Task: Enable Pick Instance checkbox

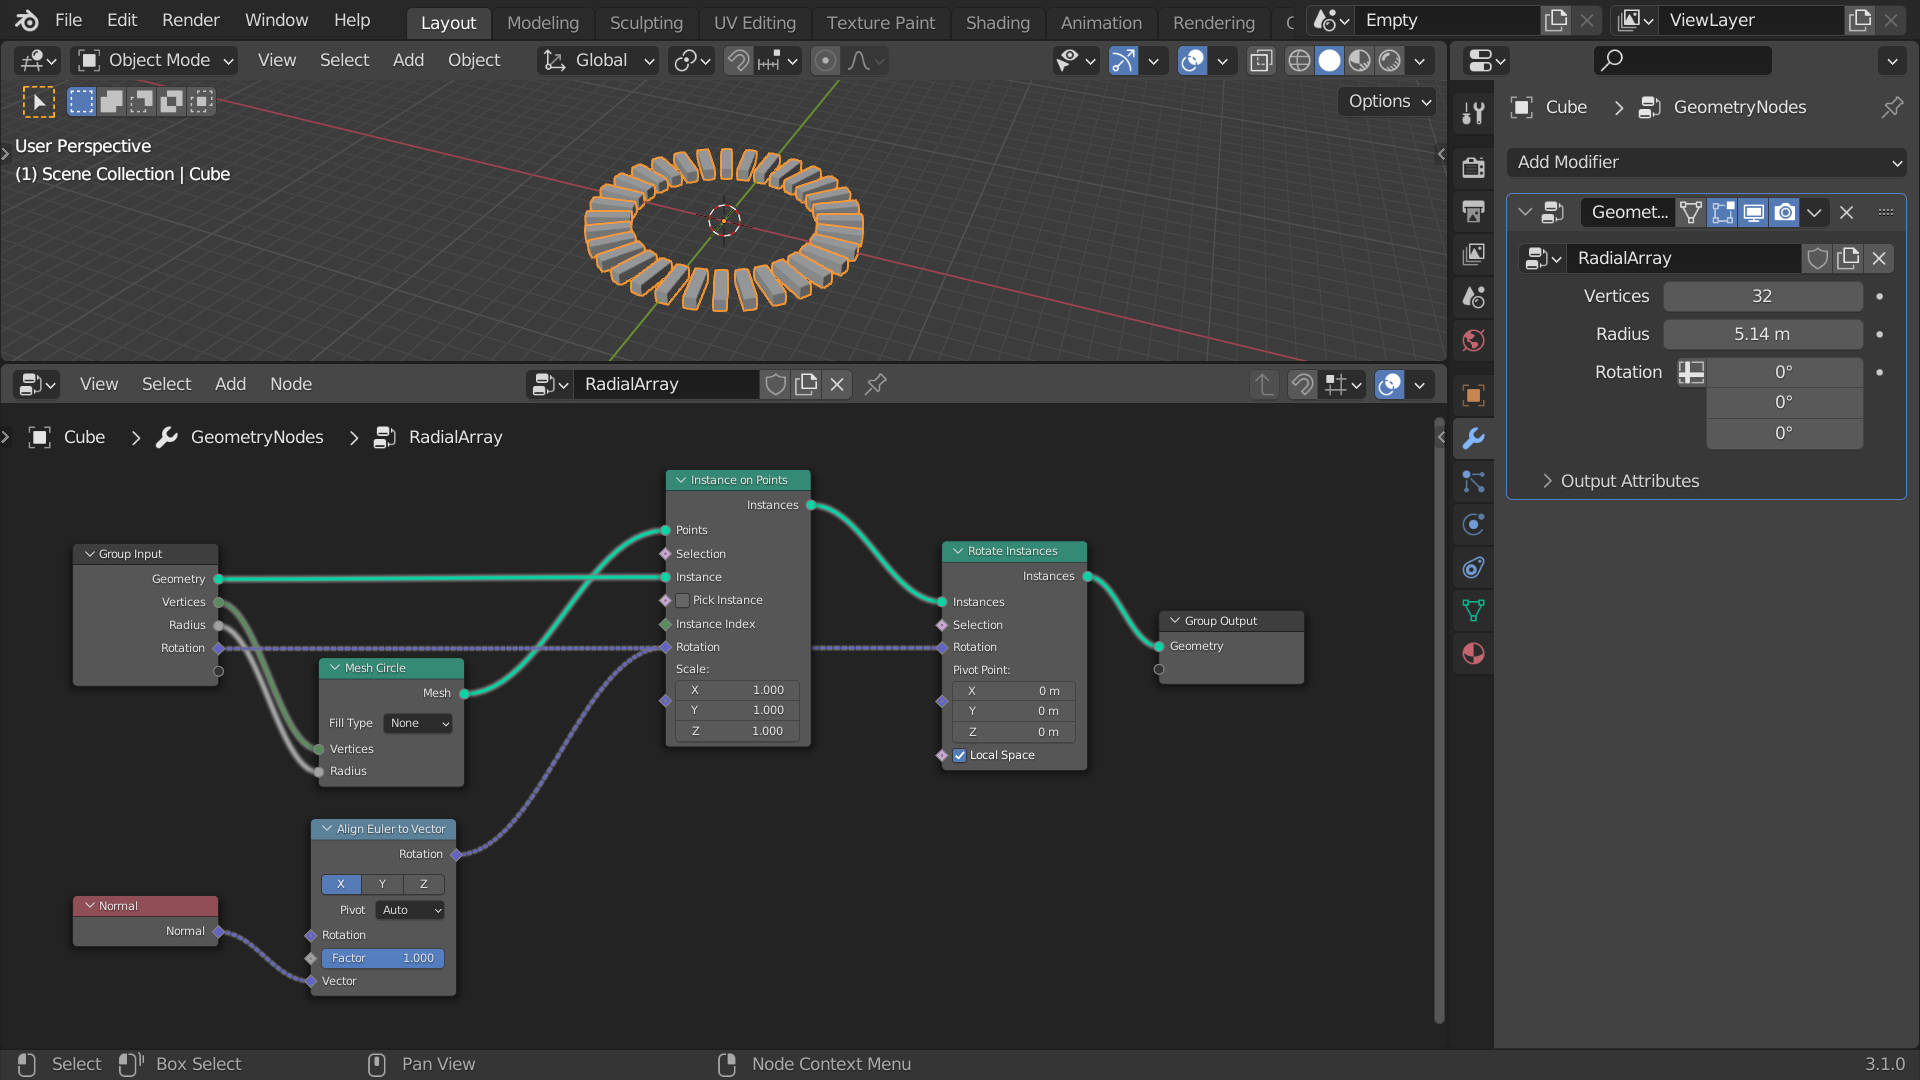Action: click(x=682, y=600)
